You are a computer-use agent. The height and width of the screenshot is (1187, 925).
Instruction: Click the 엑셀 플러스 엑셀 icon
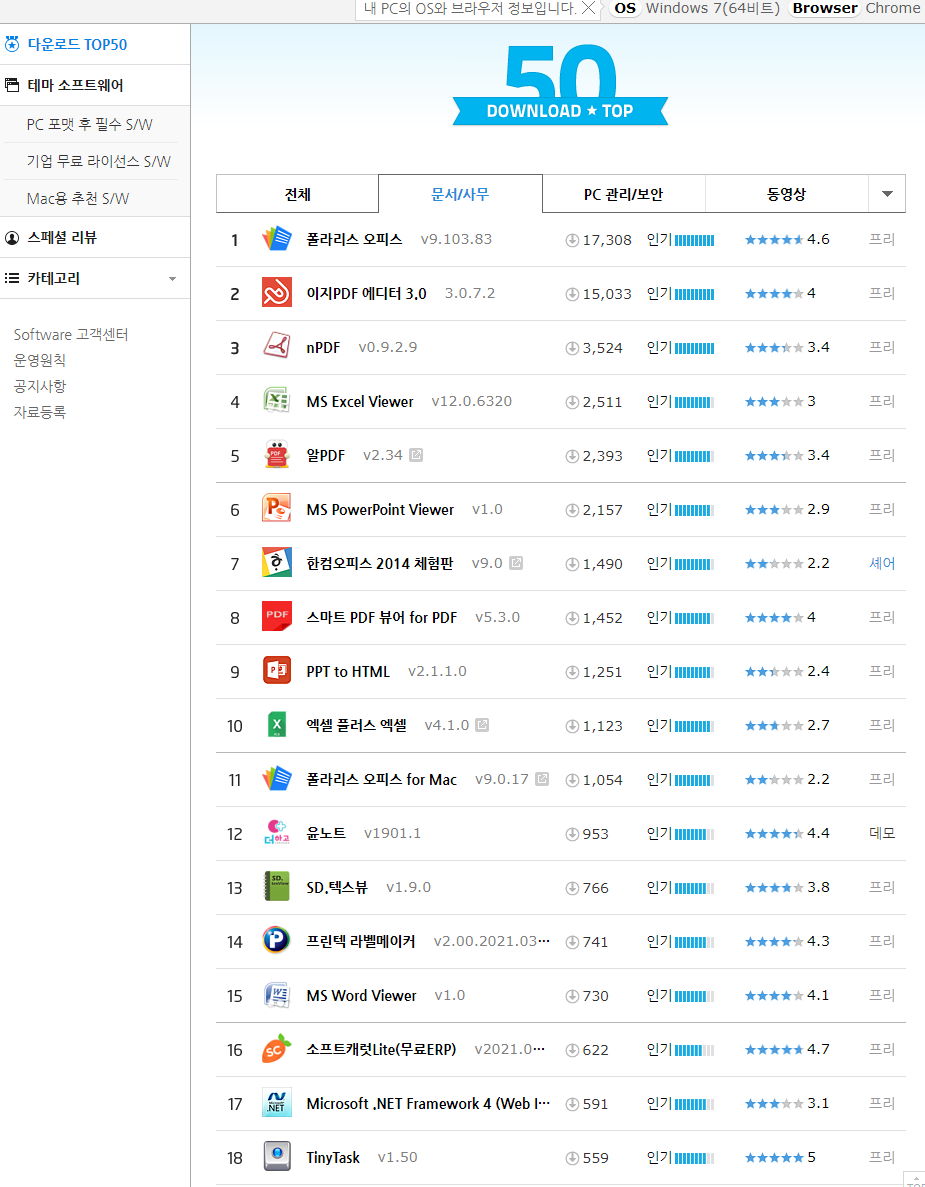tap(276, 725)
